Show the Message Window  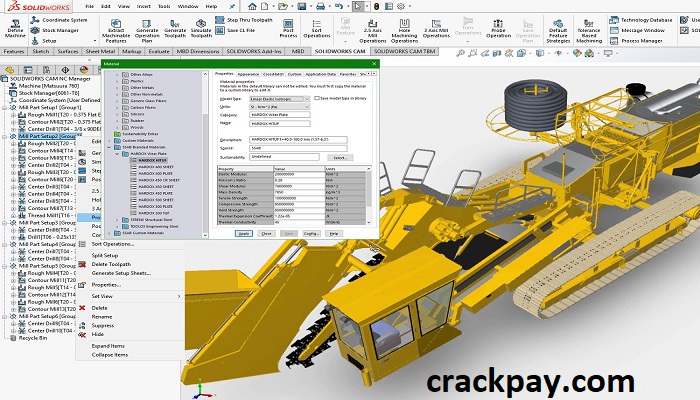pyautogui.click(x=638, y=30)
